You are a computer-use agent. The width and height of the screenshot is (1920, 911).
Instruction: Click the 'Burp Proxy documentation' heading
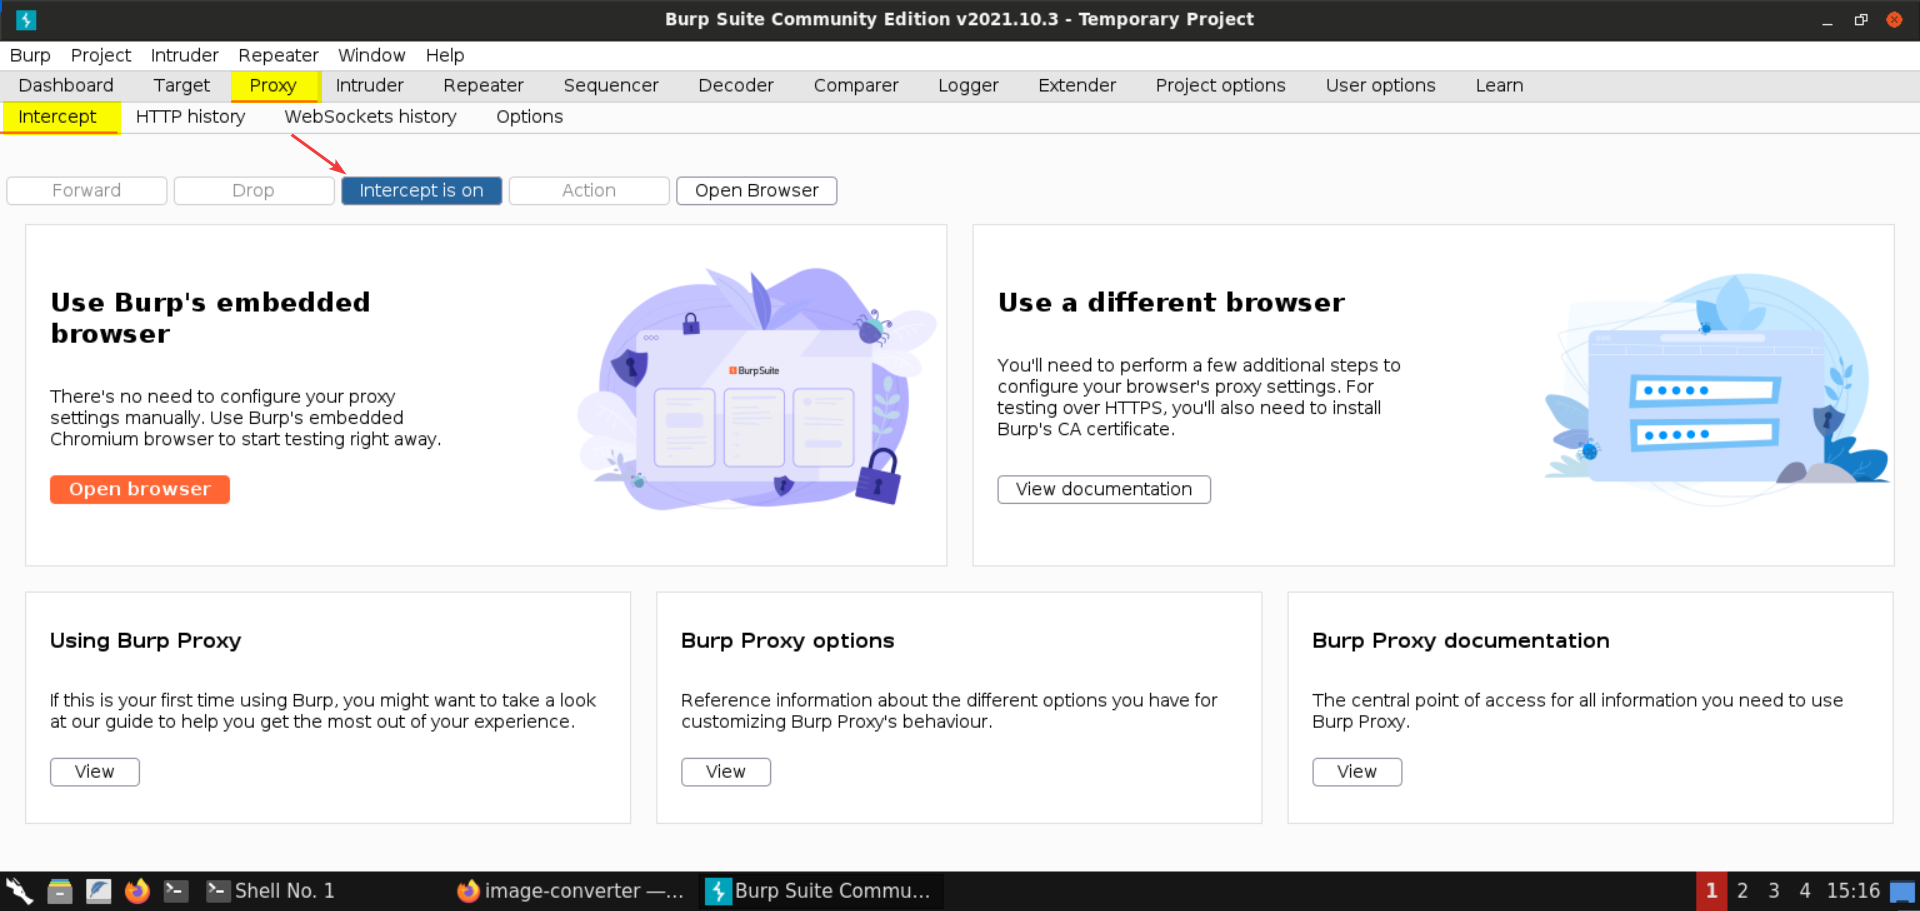coord(1461,640)
